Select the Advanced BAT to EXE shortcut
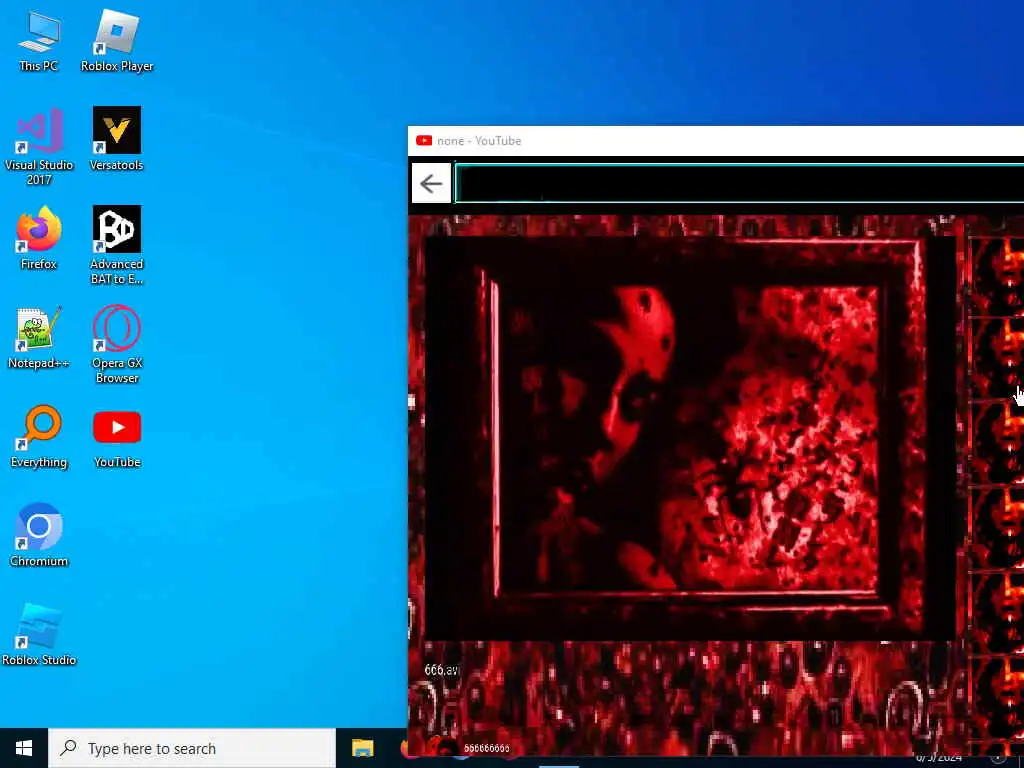The image size is (1024, 768). pyautogui.click(x=117, y=246)
